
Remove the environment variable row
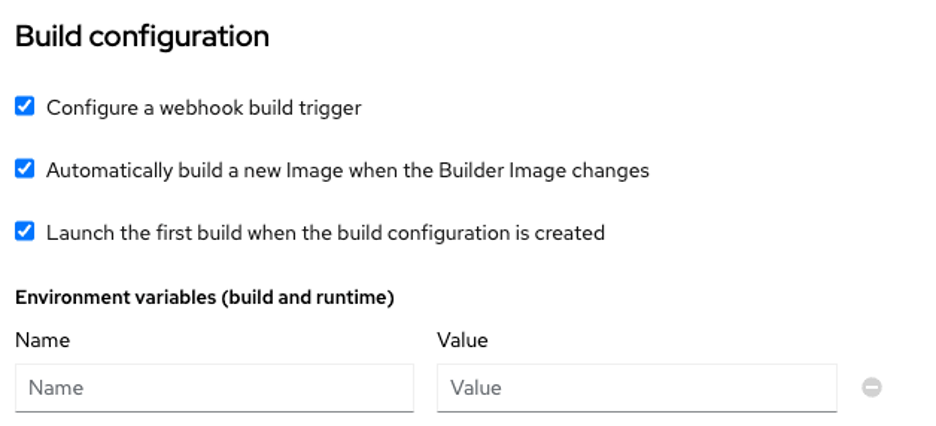(x=872, y=388)
